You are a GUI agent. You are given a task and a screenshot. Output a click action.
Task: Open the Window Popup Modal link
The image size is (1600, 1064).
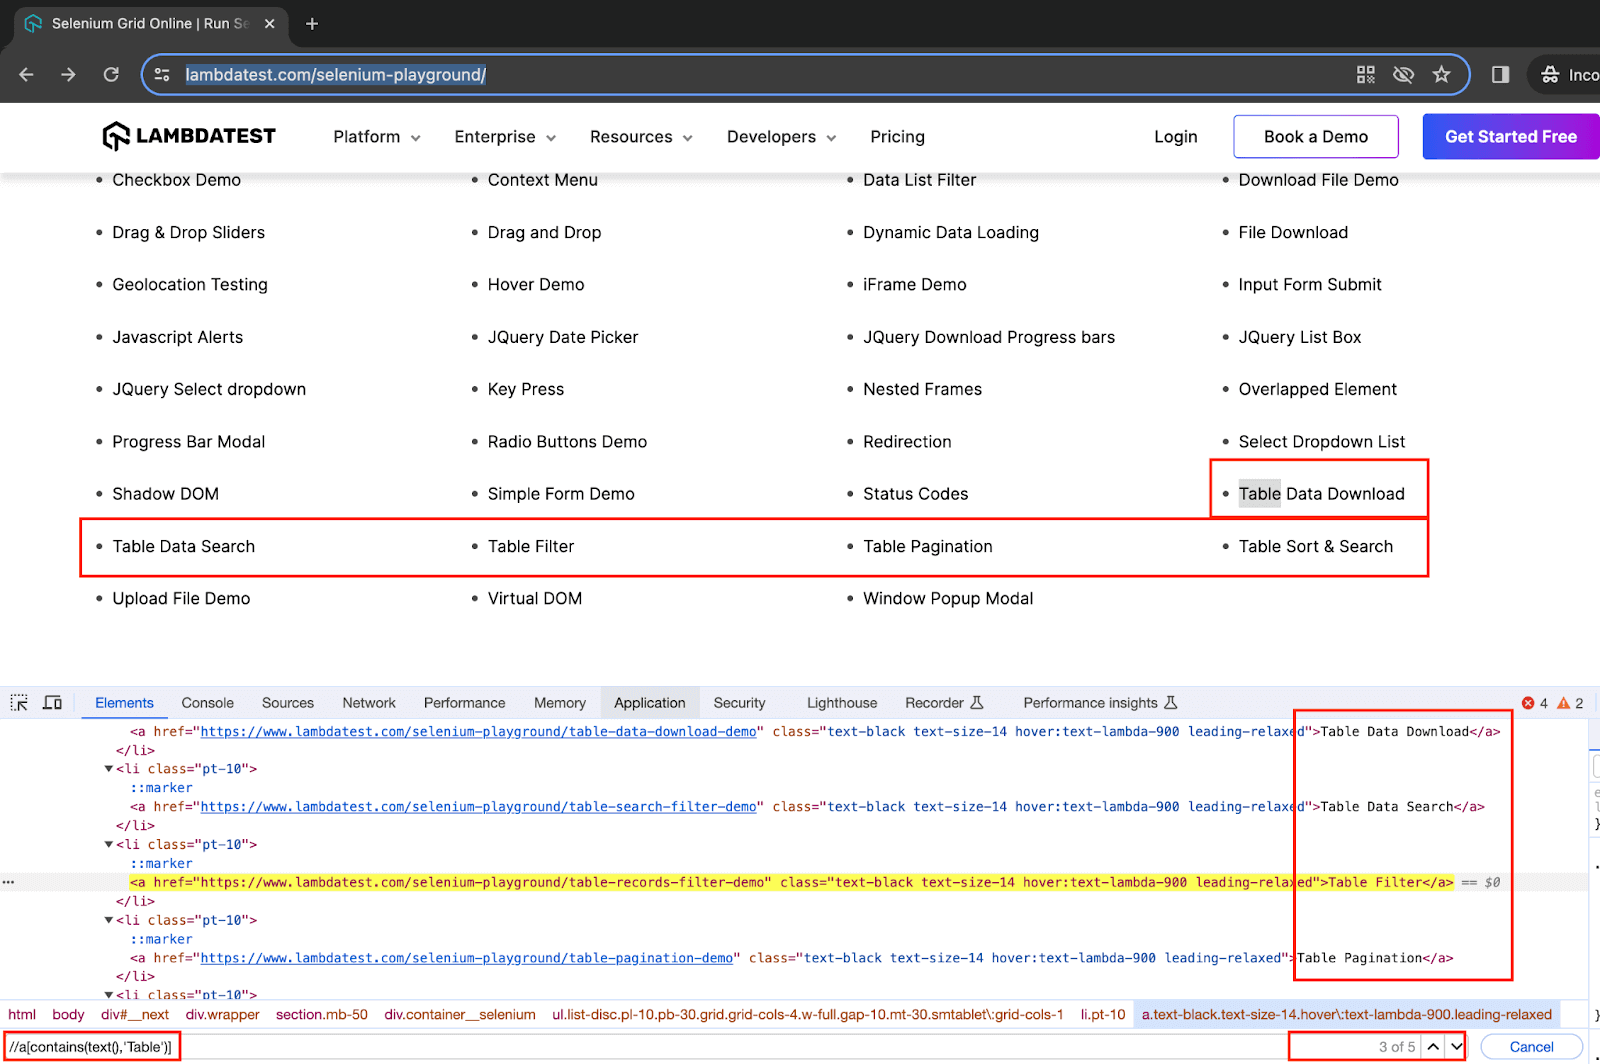948,598
